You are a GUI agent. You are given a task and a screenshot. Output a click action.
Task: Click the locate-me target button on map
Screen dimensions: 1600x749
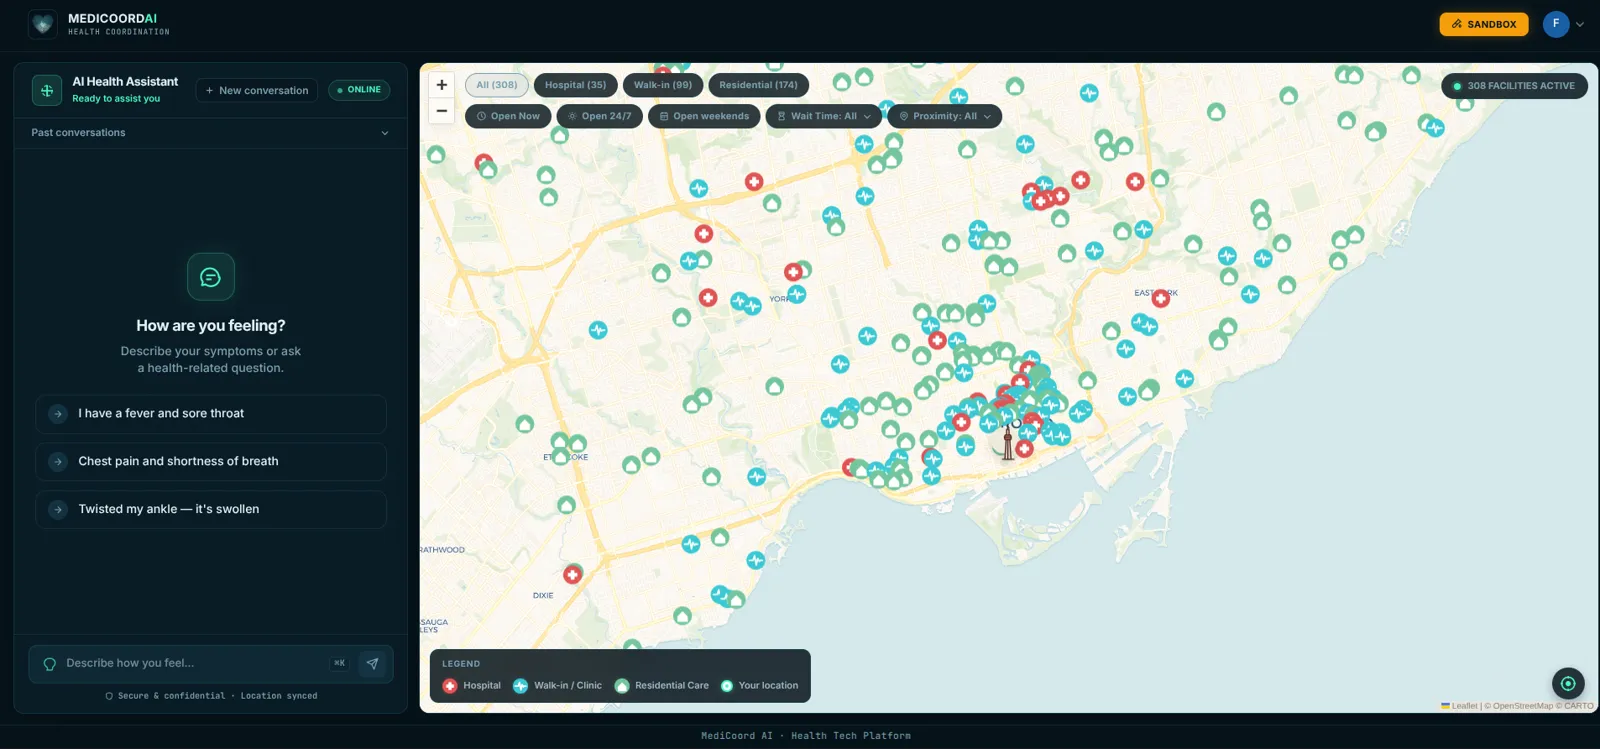1568,684
